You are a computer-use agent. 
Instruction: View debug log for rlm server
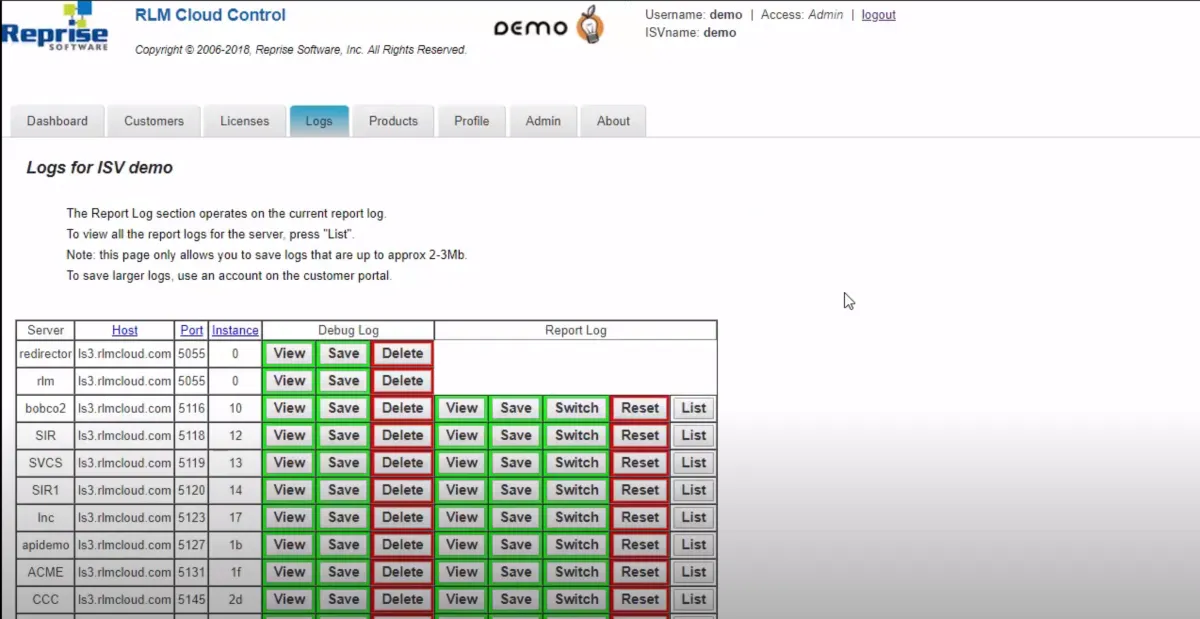pos(289,380)
